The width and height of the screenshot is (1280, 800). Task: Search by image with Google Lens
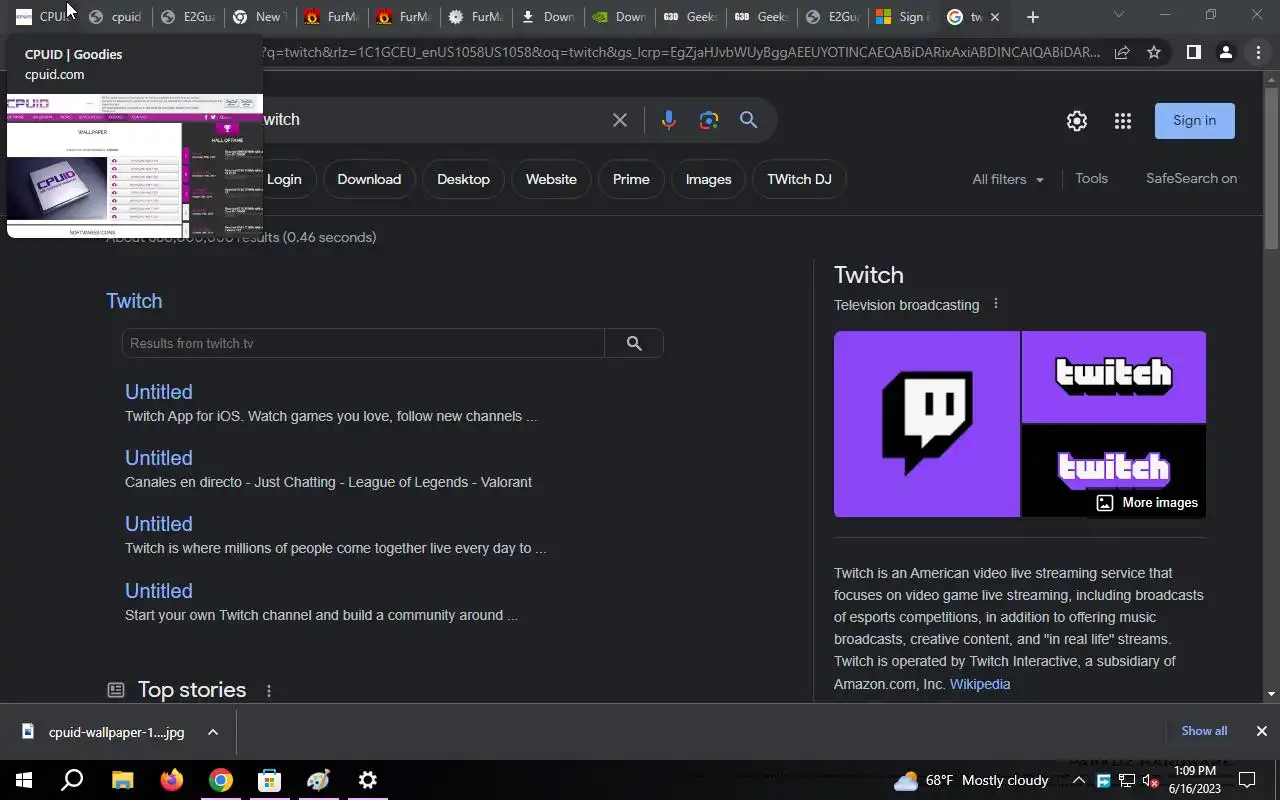tap(709, 120)
